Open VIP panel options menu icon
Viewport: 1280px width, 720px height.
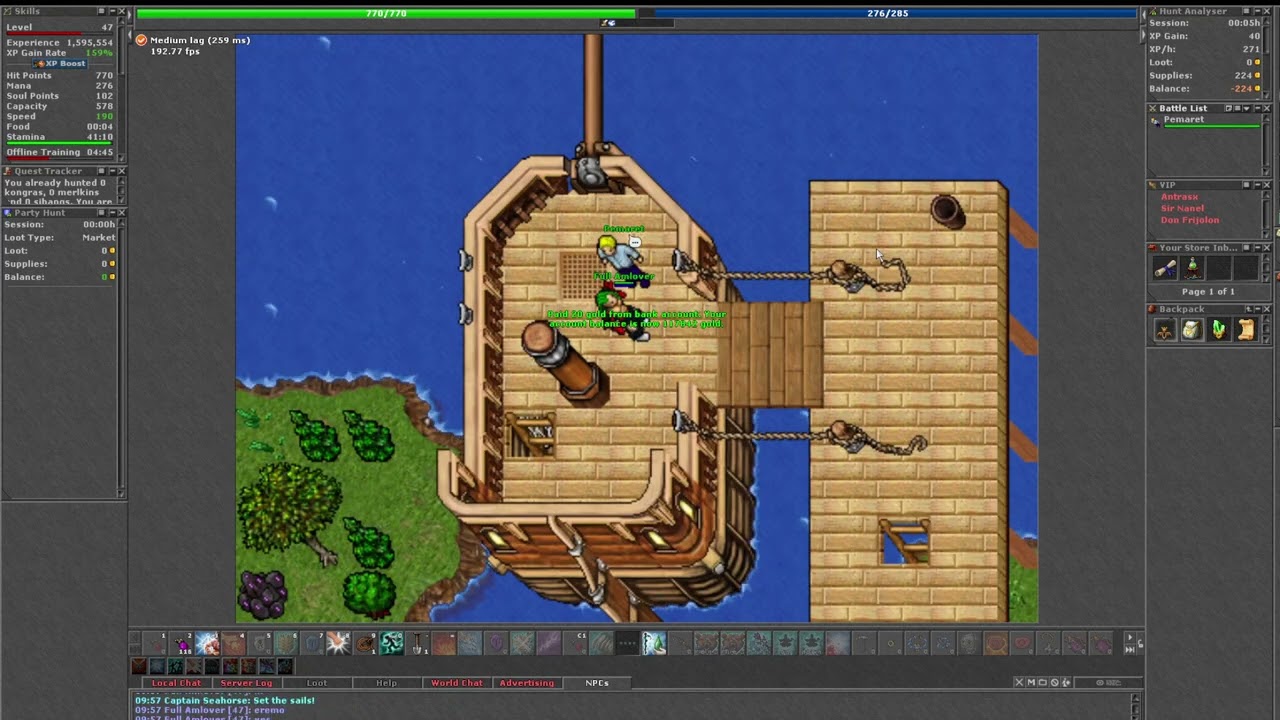click(x=1245, y=185)
